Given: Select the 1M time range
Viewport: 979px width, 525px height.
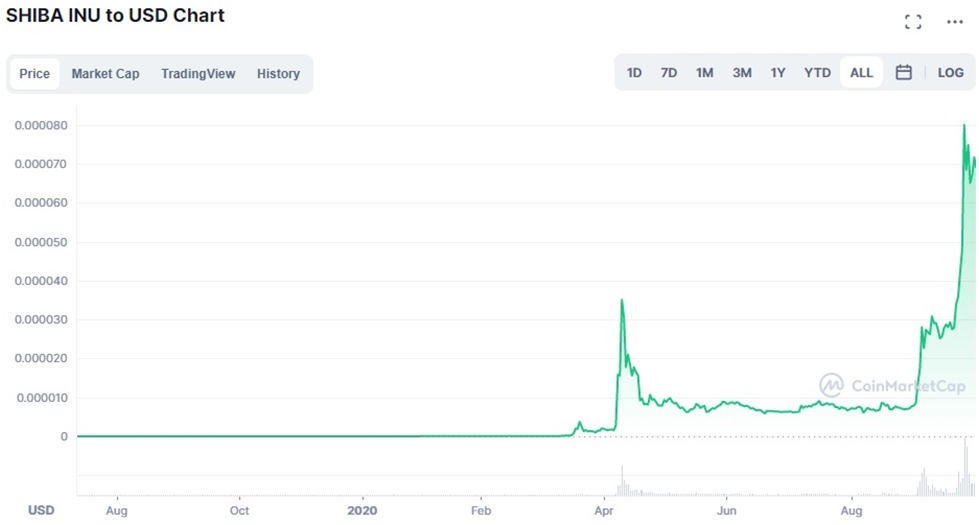Looking at the screenshot, I should [x=704, y=72].
